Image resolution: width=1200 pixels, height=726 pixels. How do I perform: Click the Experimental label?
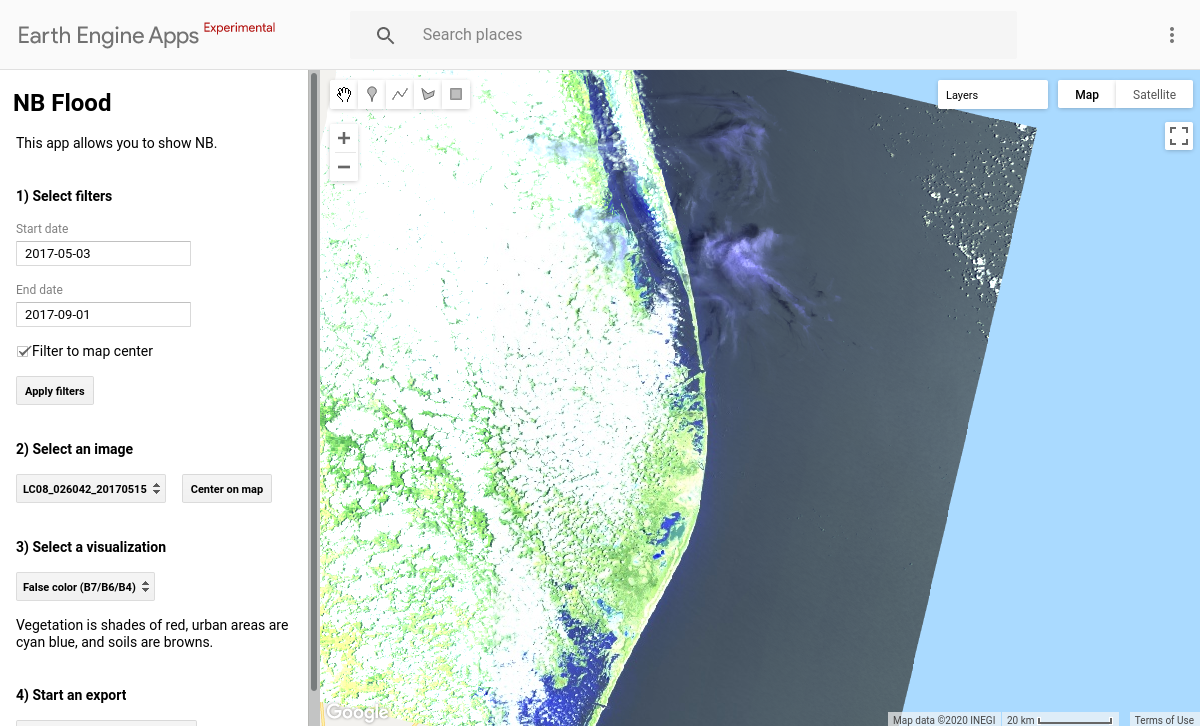[x=239, y=27]
